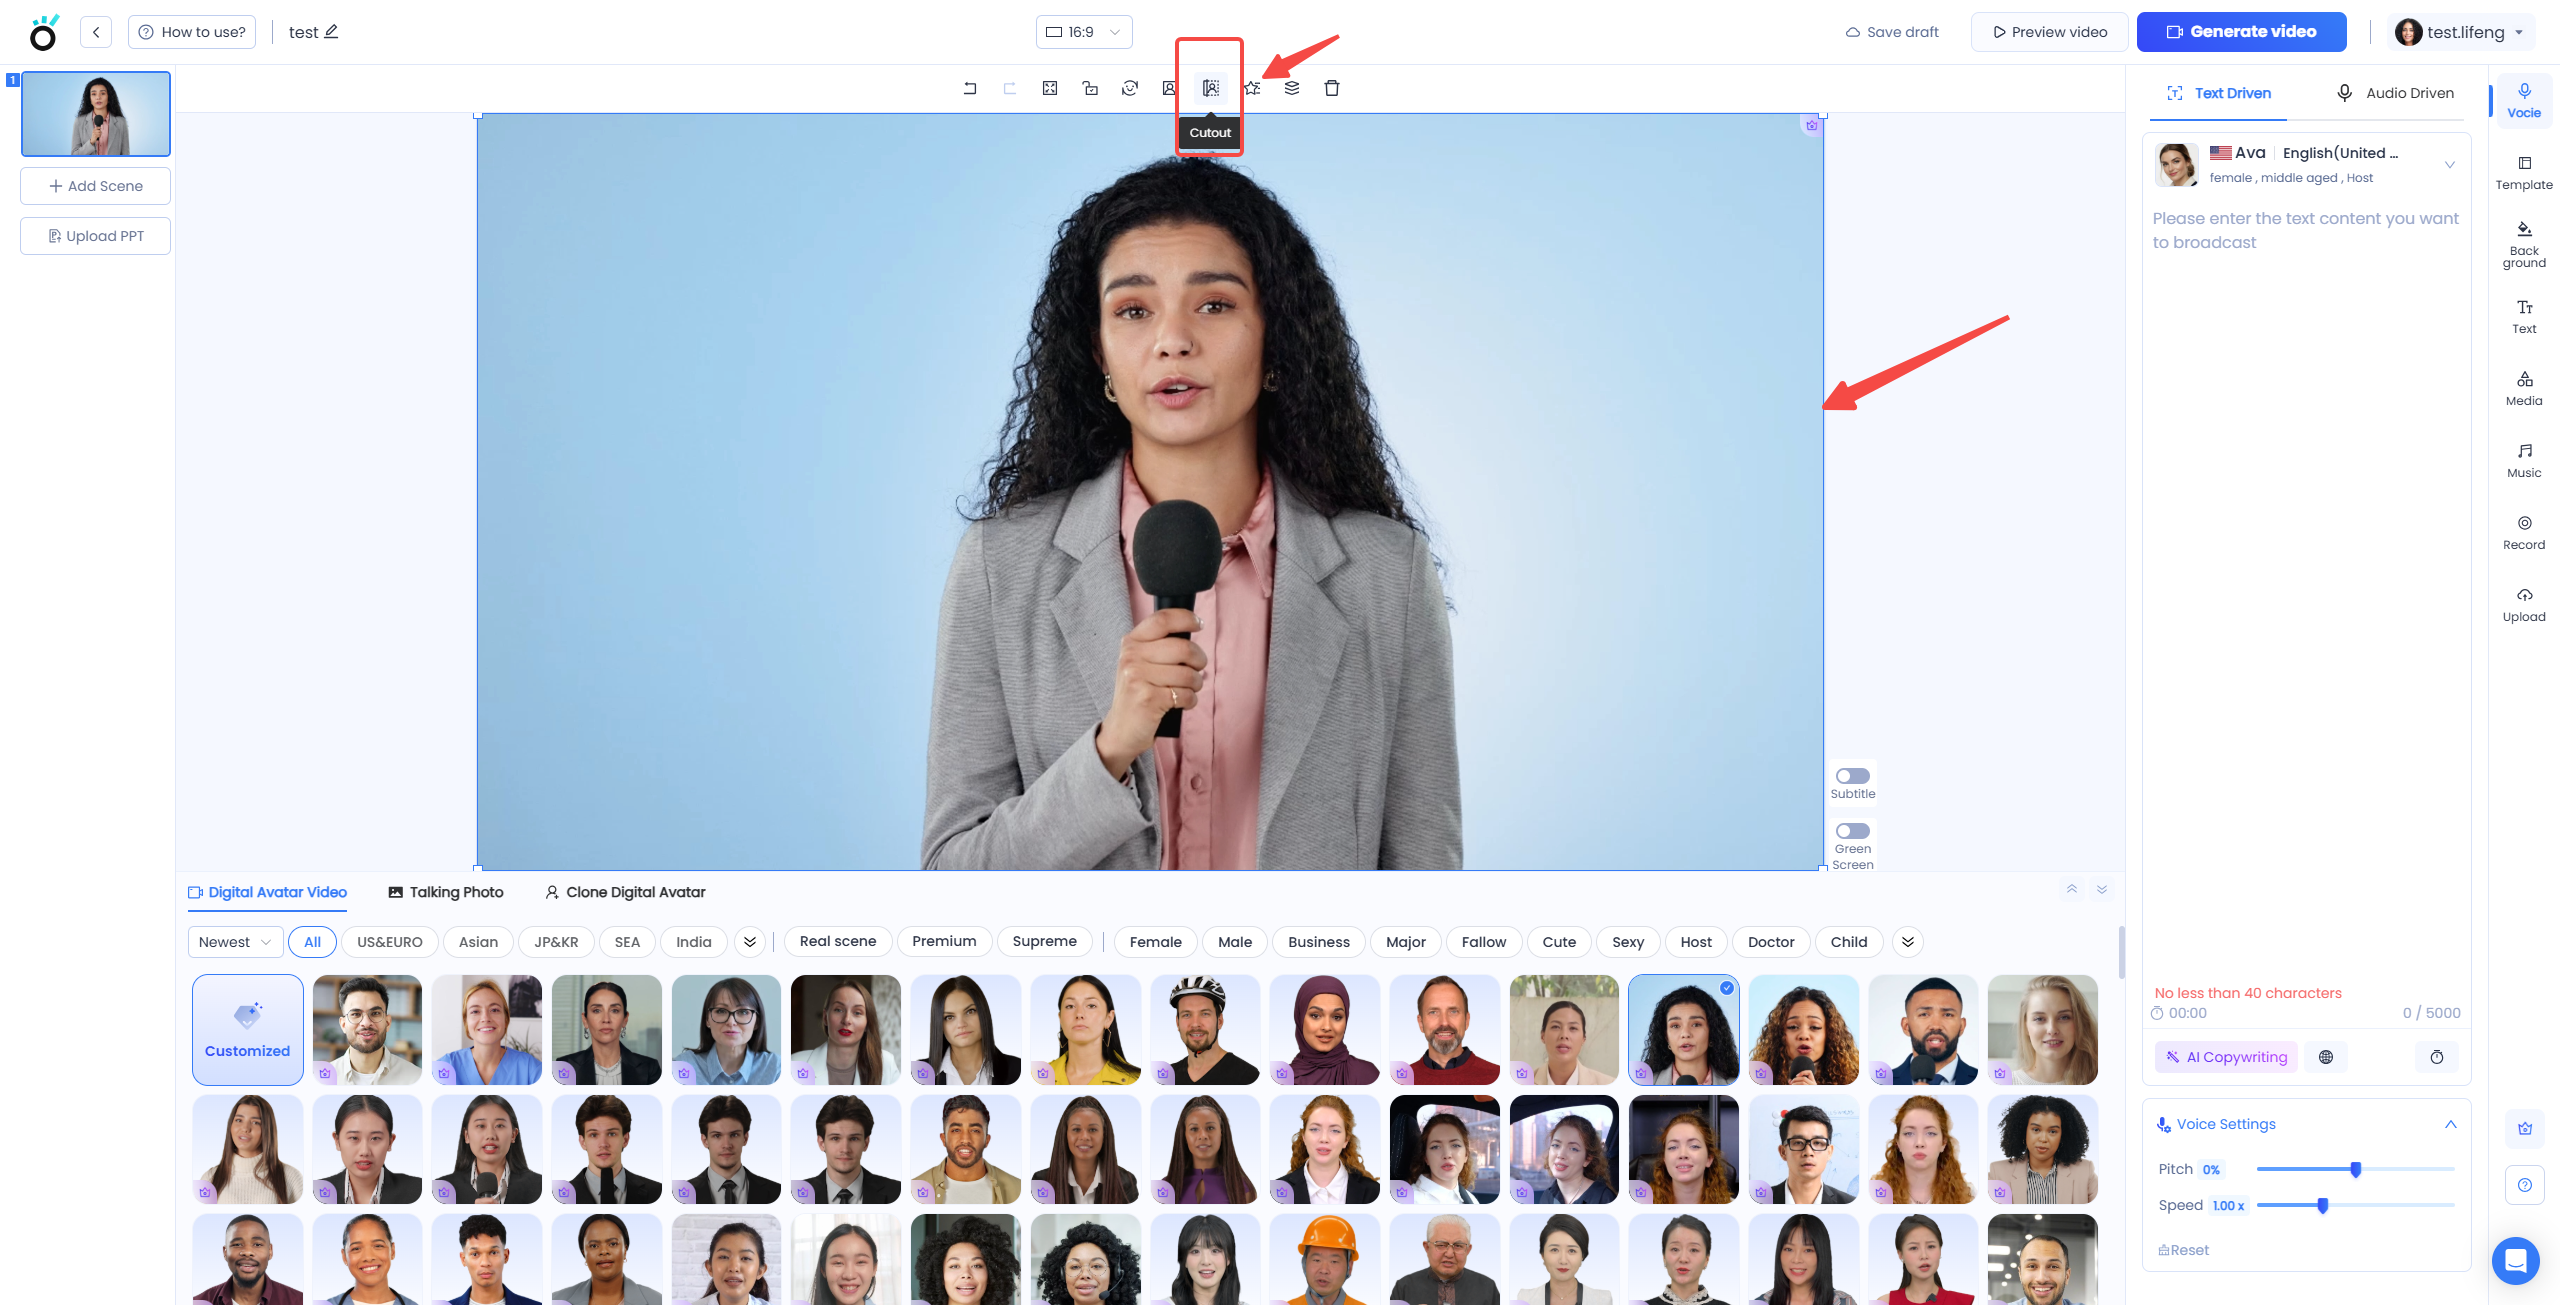Image resolution: width=2560 pixels, height=1305 pixels.
Task: Click the unlock padlock toolbar icon
Action: 1090,88
